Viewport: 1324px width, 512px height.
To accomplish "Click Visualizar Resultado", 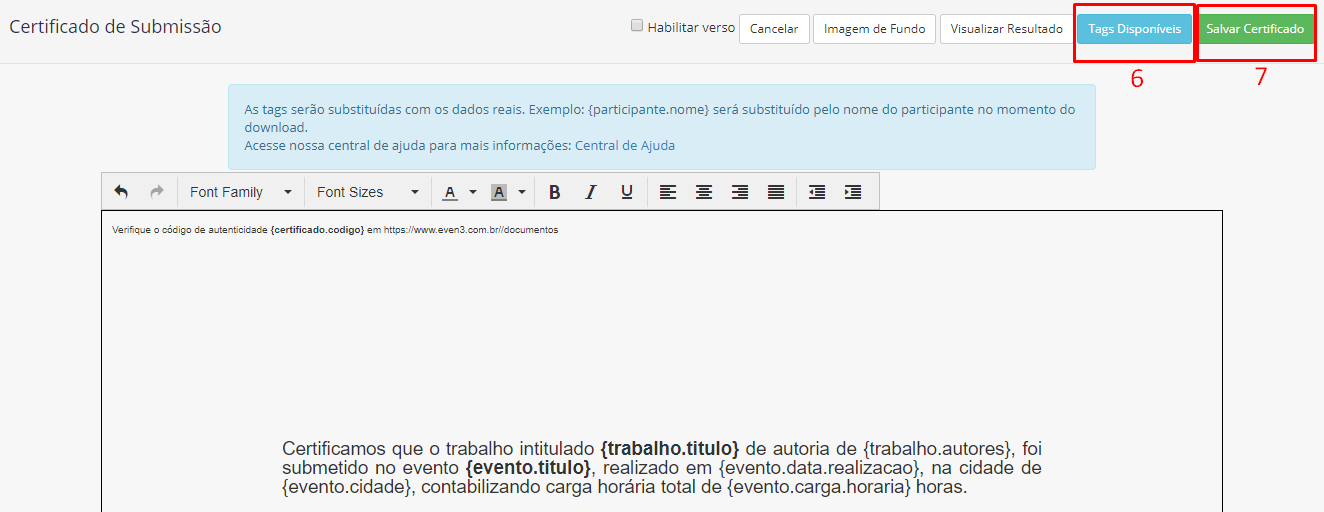I will coord(1006,29).
